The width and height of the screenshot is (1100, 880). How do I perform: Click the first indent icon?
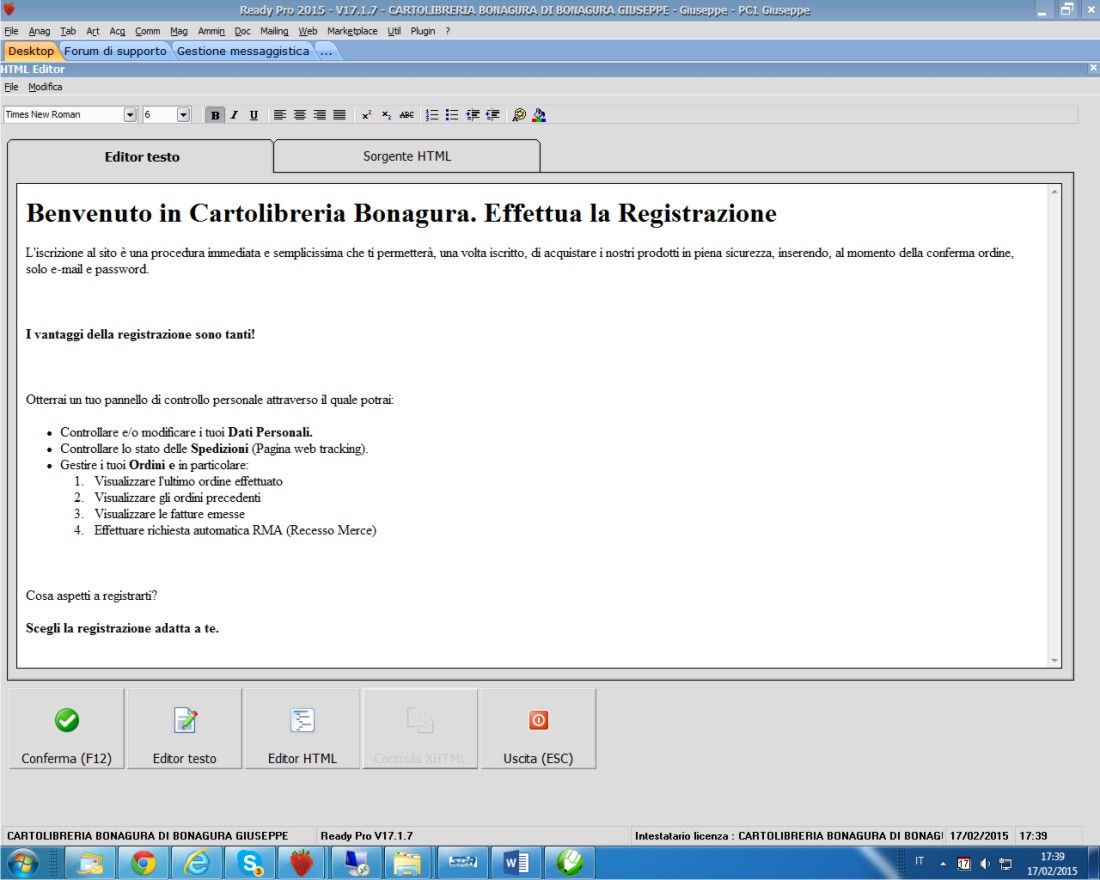pyautogui.click(x=473, y=115)
